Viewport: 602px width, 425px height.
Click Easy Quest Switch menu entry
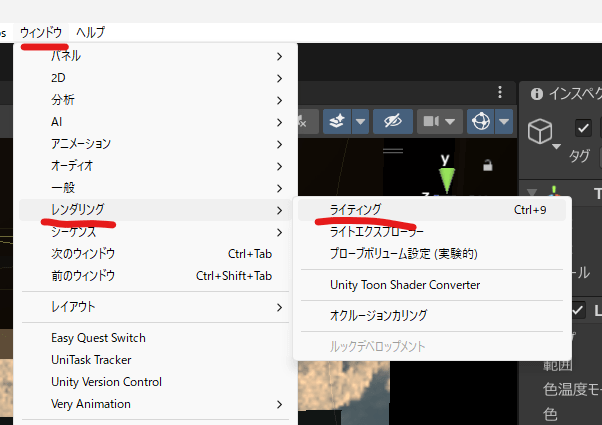pos(98,338)
